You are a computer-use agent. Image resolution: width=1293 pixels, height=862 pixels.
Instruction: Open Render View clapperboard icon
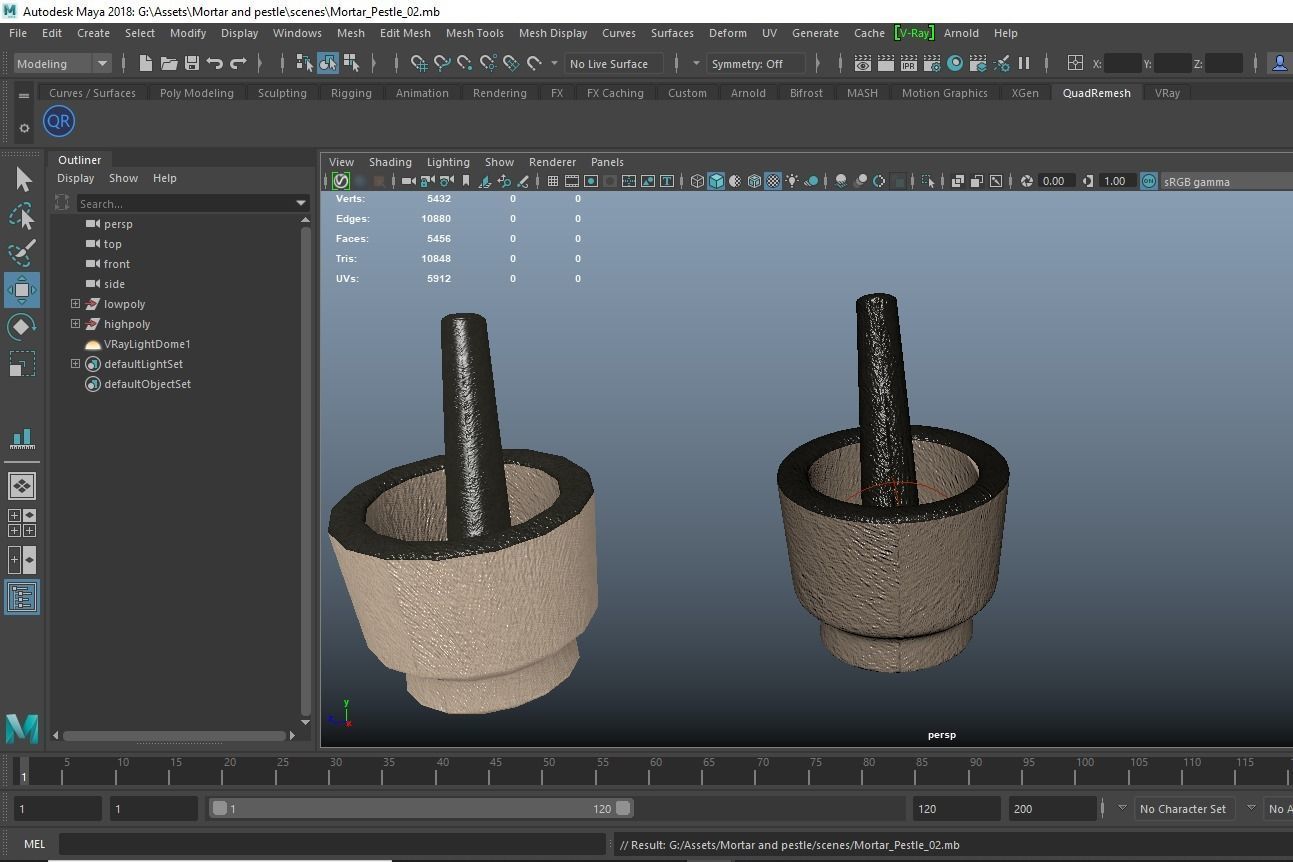[863, 63]
